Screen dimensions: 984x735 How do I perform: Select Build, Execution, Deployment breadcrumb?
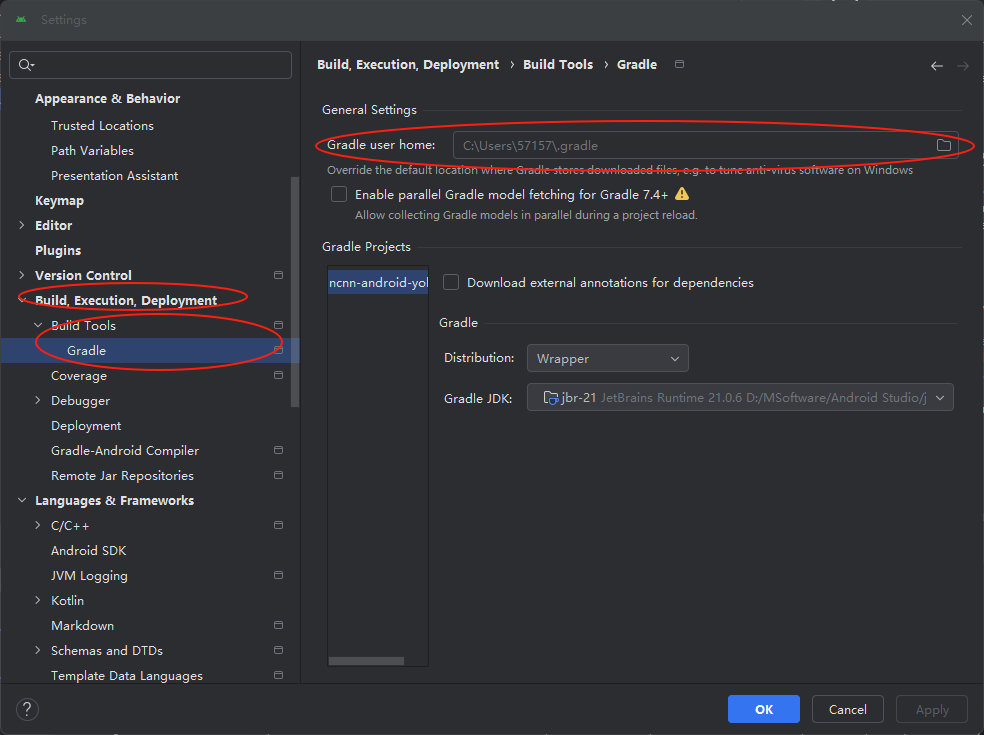point(408,65)
